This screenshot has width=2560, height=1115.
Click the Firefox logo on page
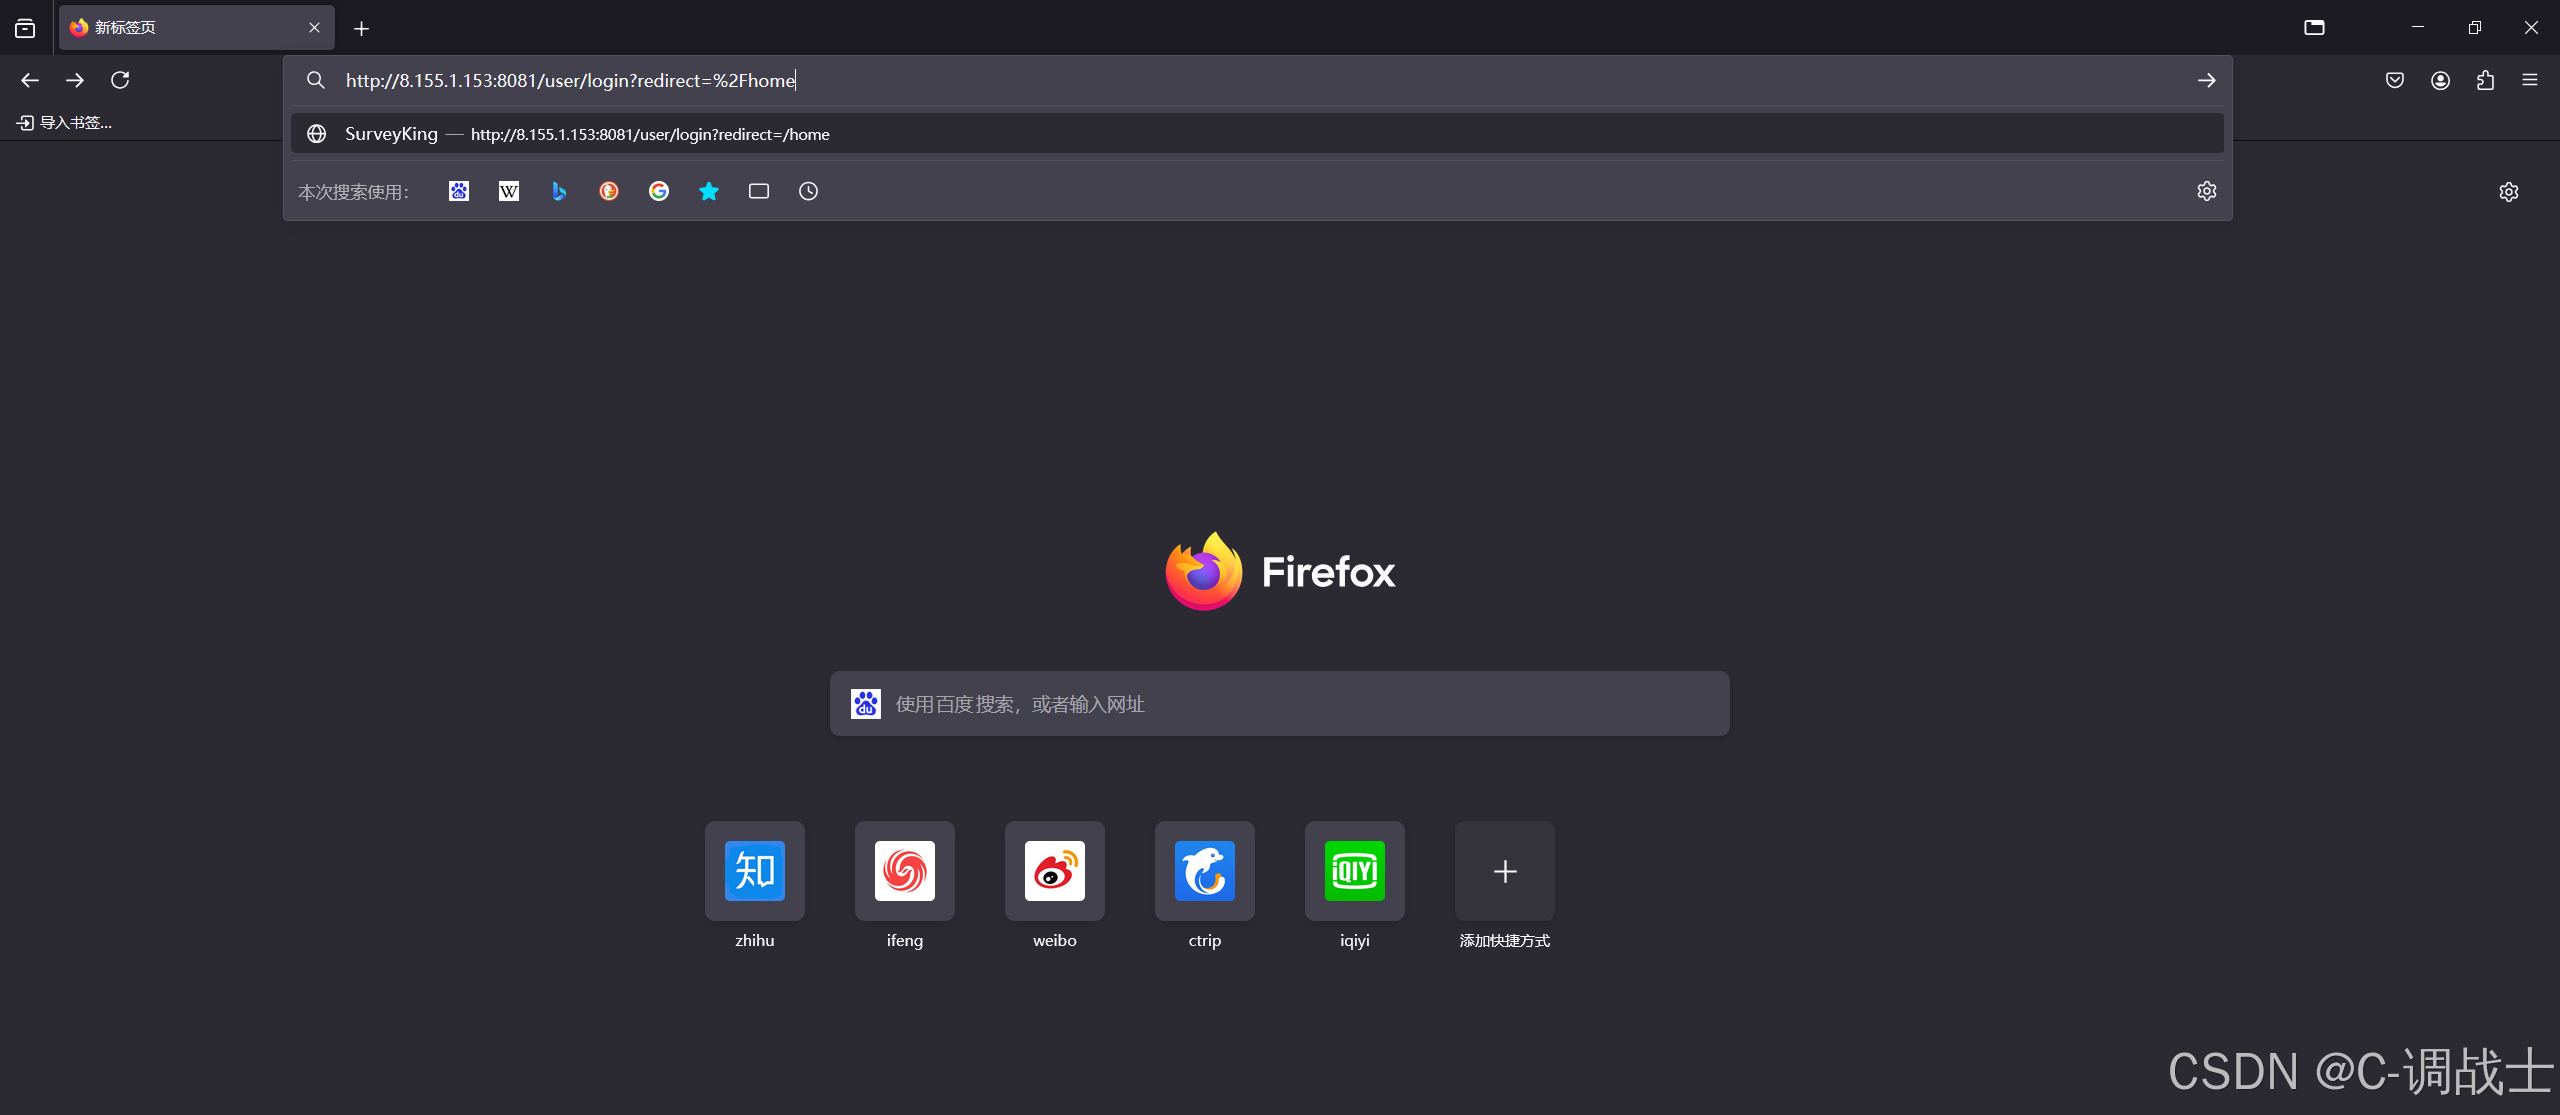(x=1280, y=571)
